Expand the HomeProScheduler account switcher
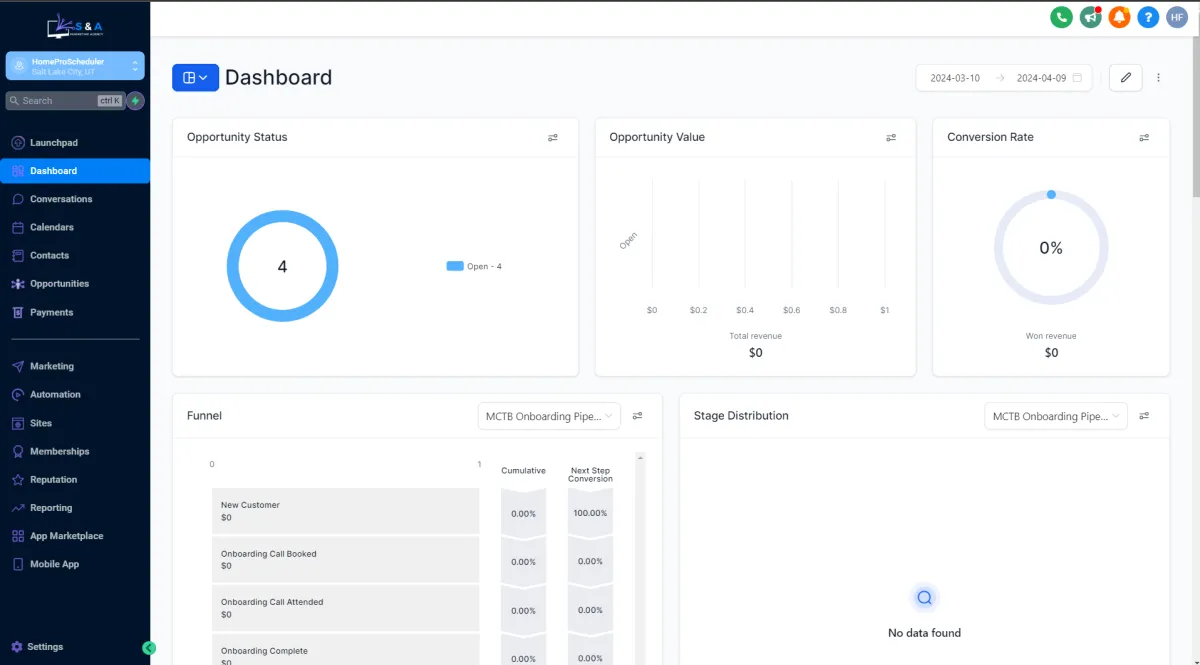This screenshot has width=1200, height=665. (75, 66)
